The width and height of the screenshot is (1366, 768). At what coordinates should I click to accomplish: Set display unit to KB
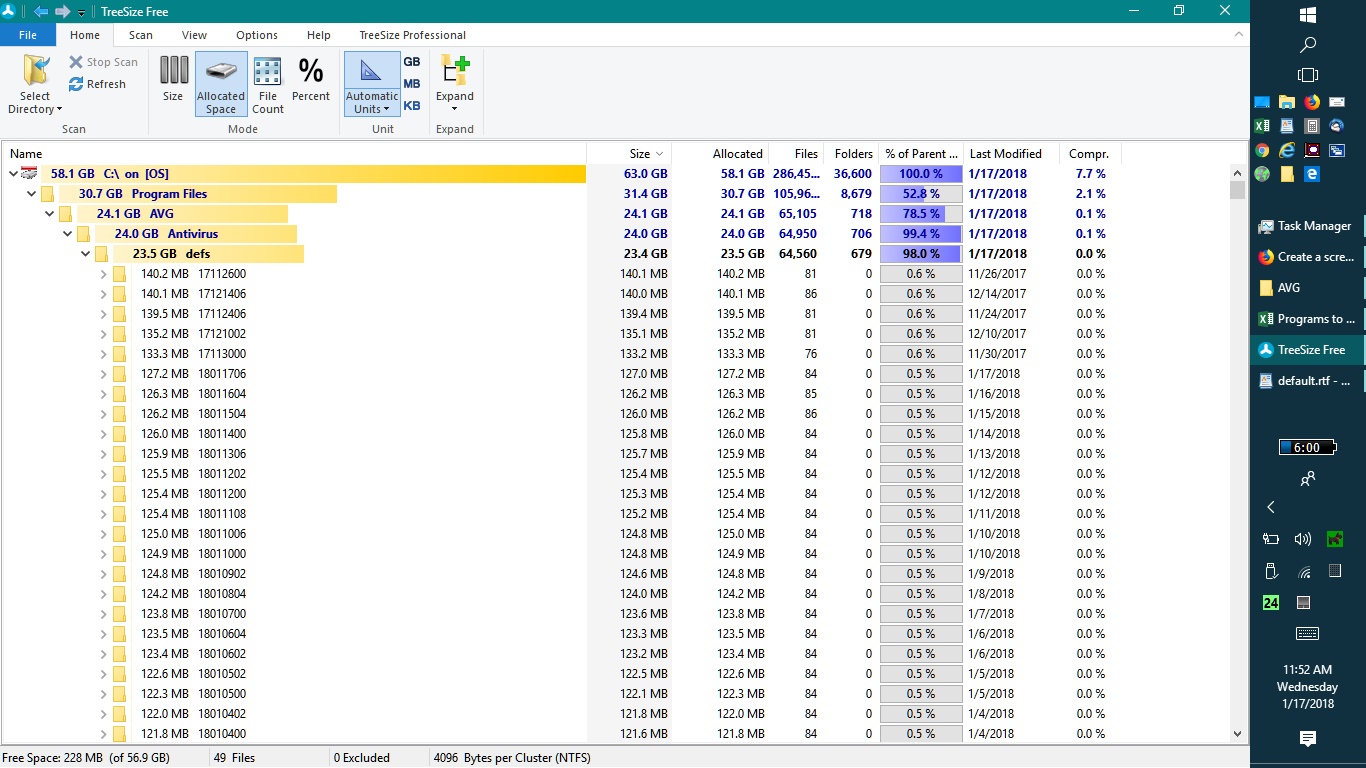[412, 106]
